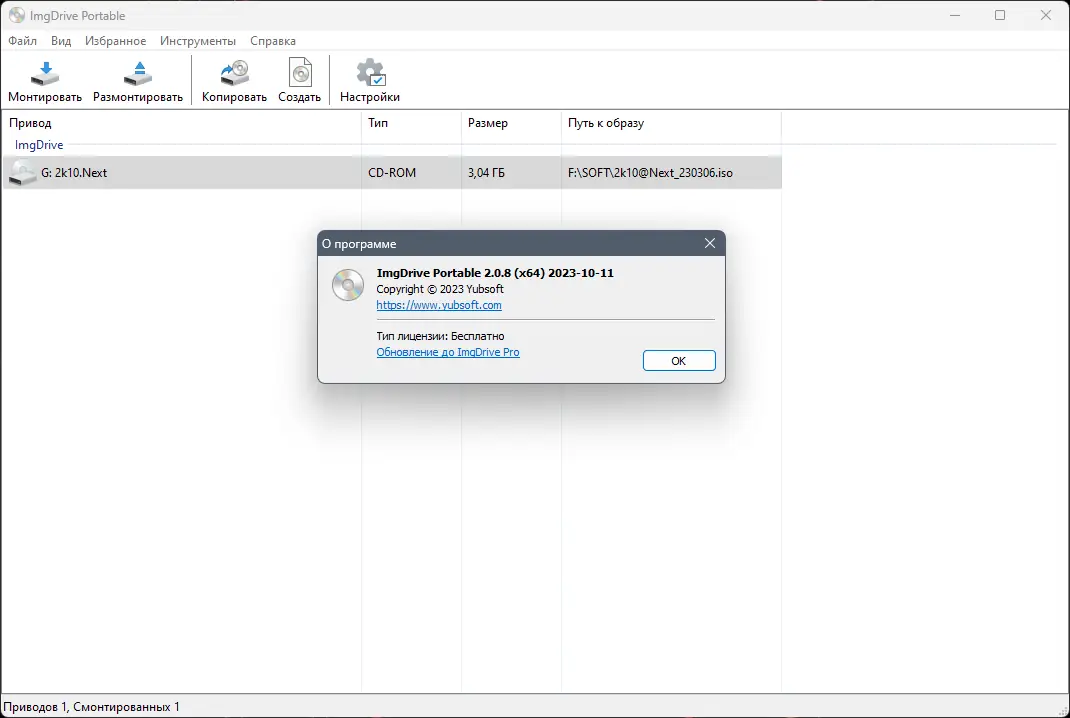
Task: Open the Файл menu
Action: point(23,41)
